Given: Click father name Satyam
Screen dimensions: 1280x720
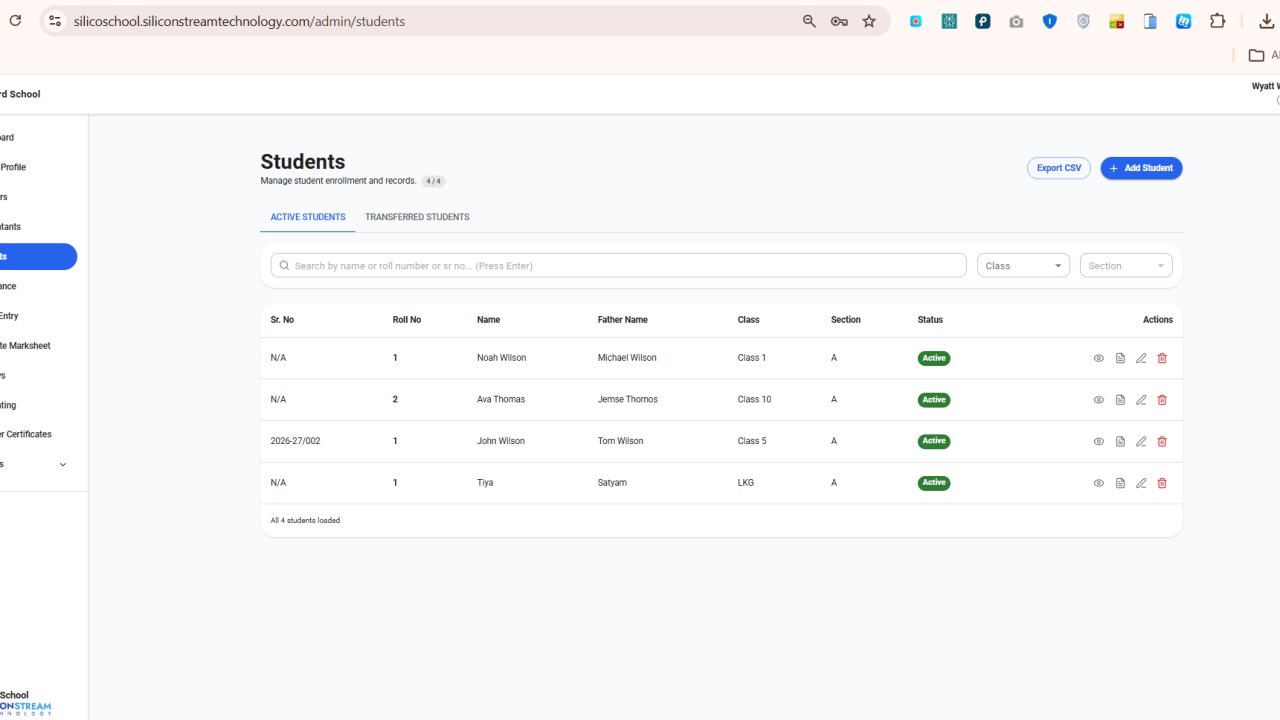Looking at the screenshot, I should pos(612,483).
